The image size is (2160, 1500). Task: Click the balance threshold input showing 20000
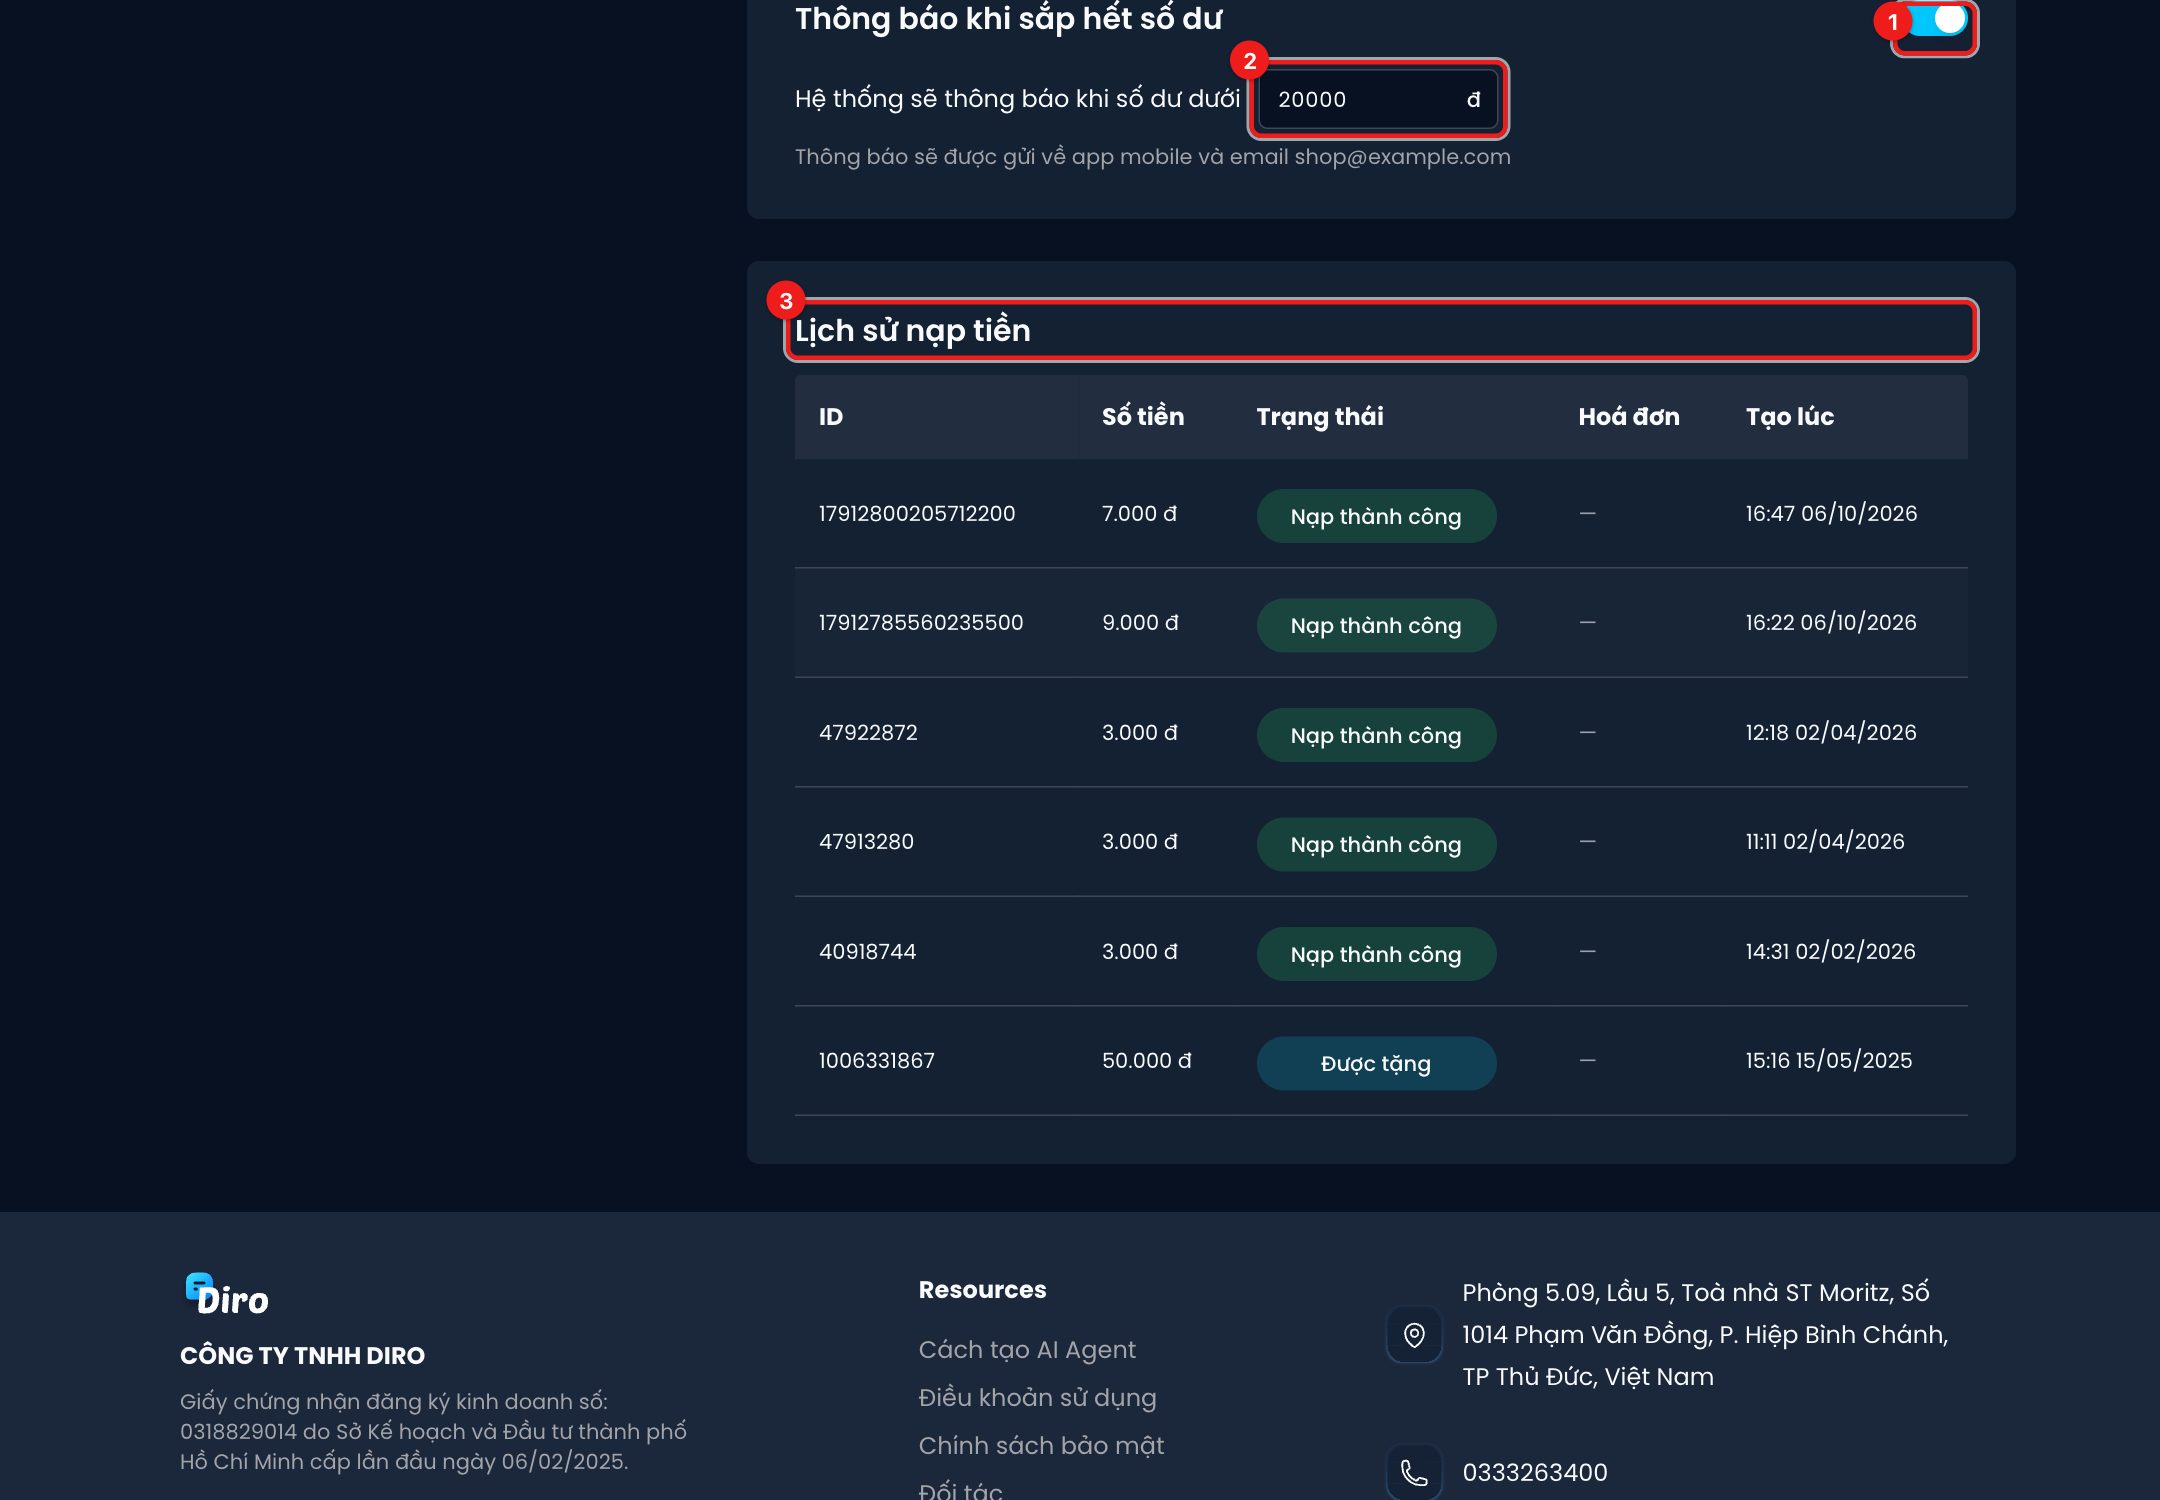click(1378, 99)
